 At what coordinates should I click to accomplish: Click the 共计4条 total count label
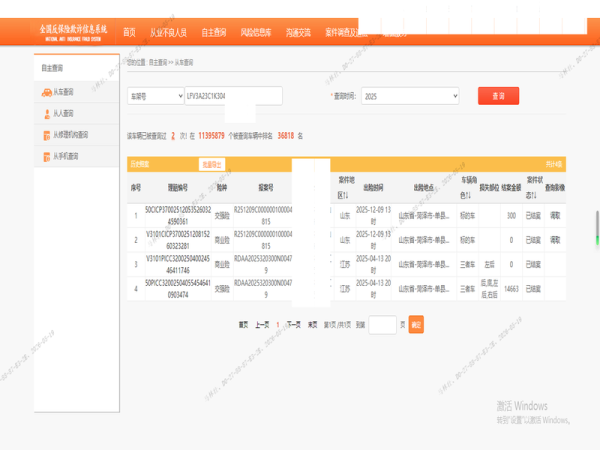(554, 165)
